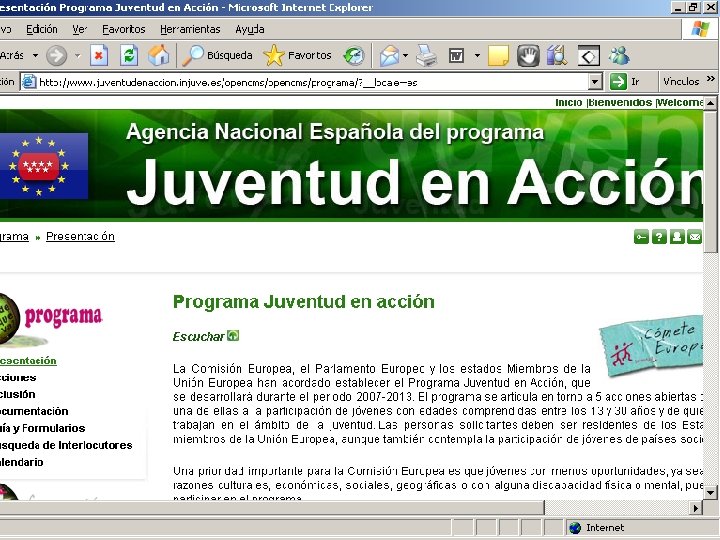Image resolution: width=720 pixels, height=540 pixels.
Task: Click the Edit with Word icon
Action: [x=456, y=56]
